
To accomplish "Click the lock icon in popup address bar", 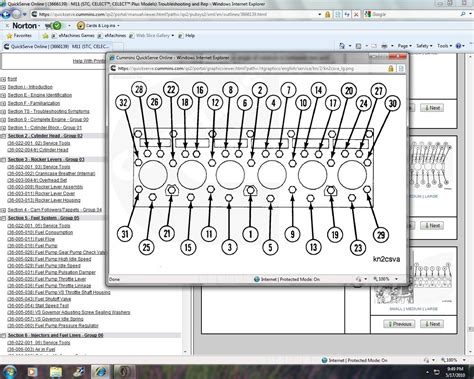I will 391,68.
